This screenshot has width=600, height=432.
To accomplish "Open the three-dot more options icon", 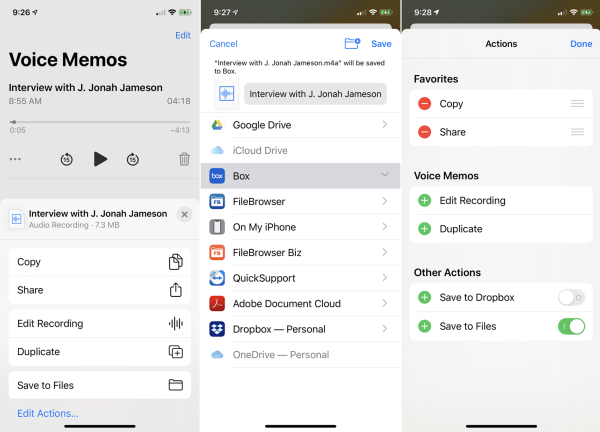I will coord(15,159).
